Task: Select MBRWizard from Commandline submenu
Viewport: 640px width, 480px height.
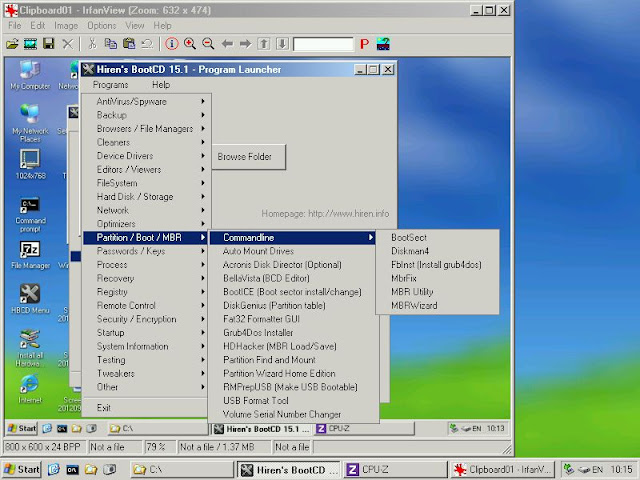Action: coord(437,305)
